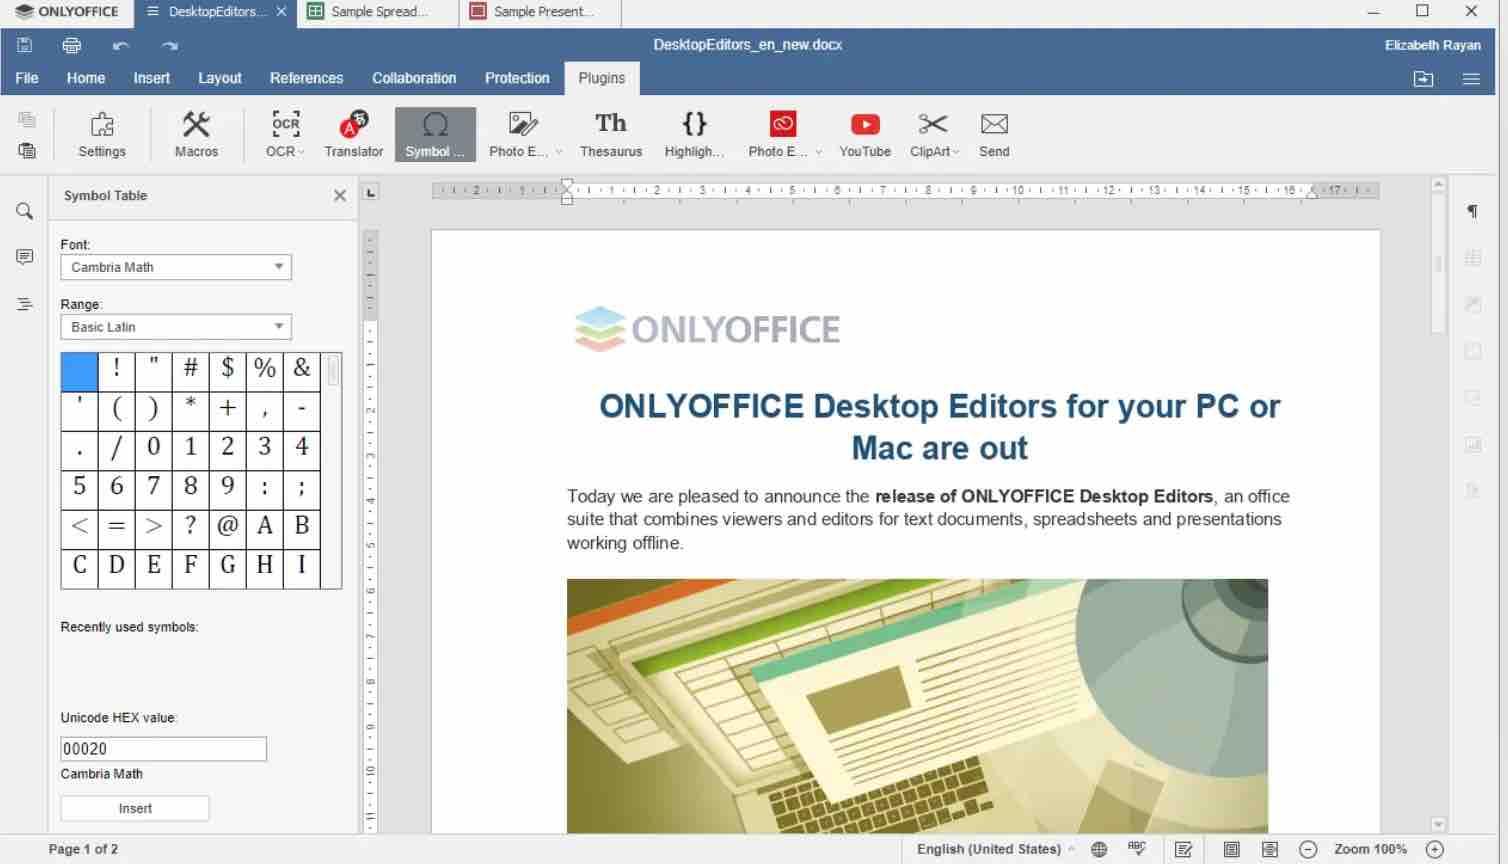
Task: Open the Macros plugin
Action: [x=196, y=135]
